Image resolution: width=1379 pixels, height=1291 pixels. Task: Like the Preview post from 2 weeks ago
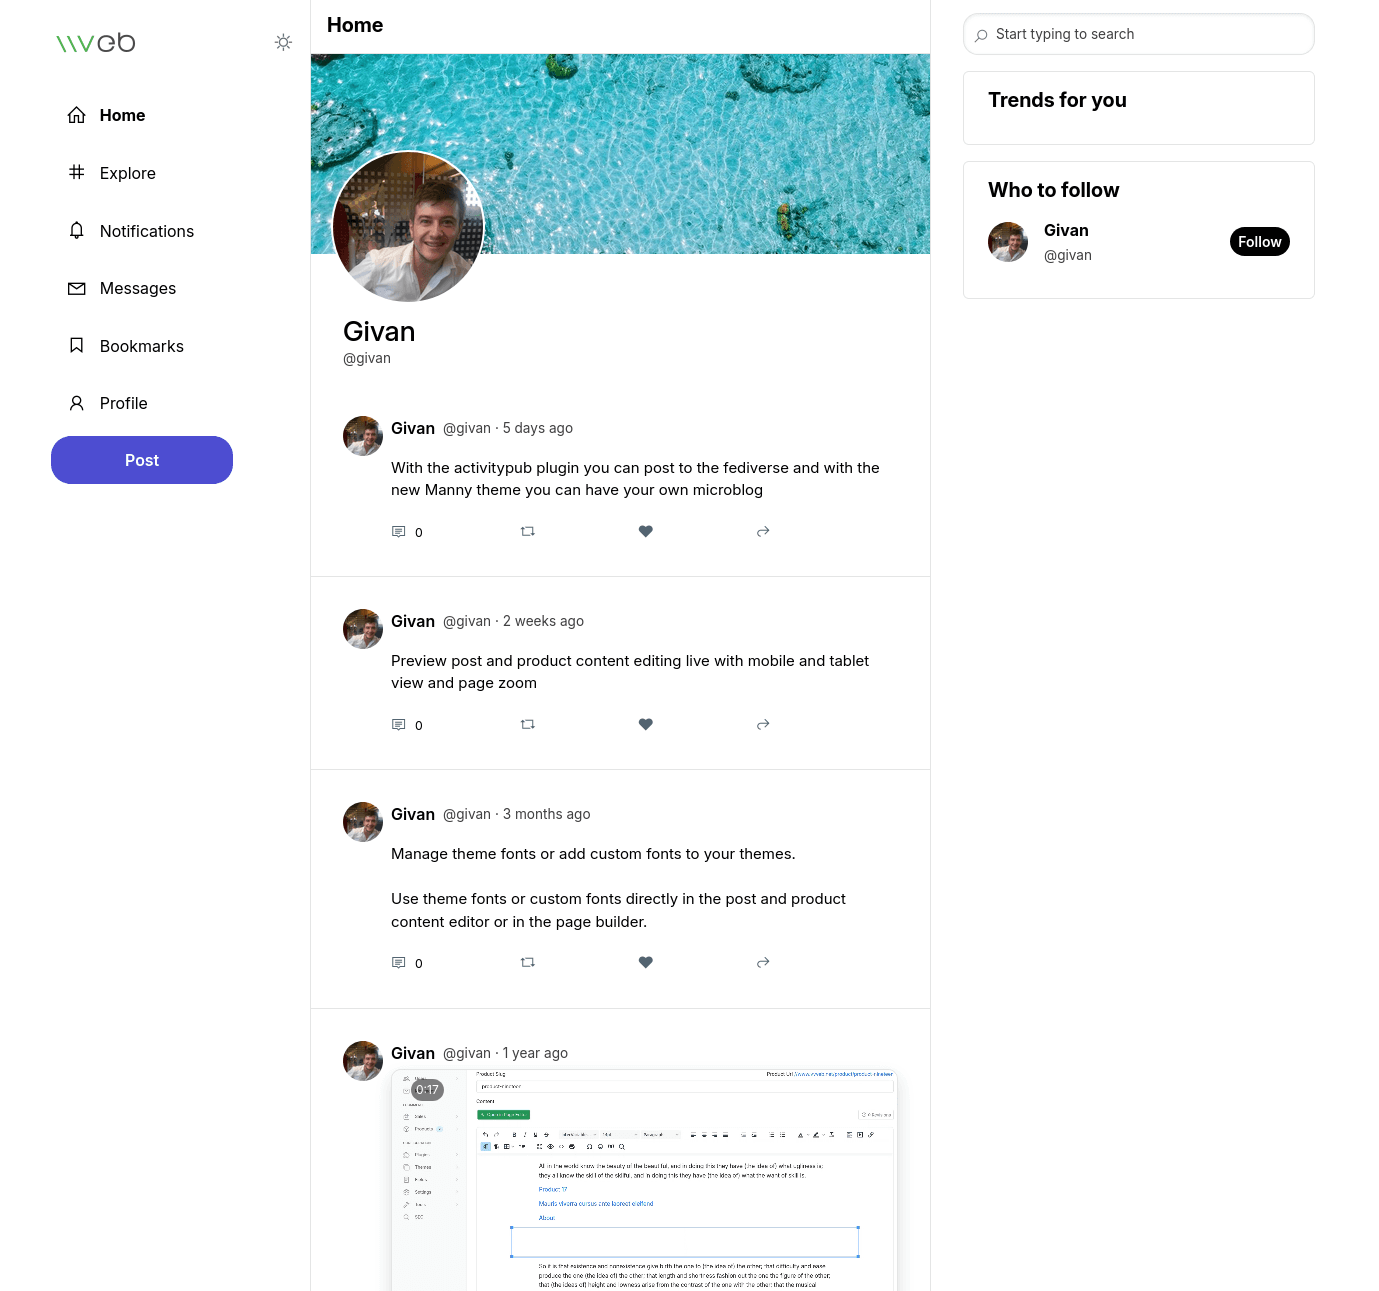(646, 724)
